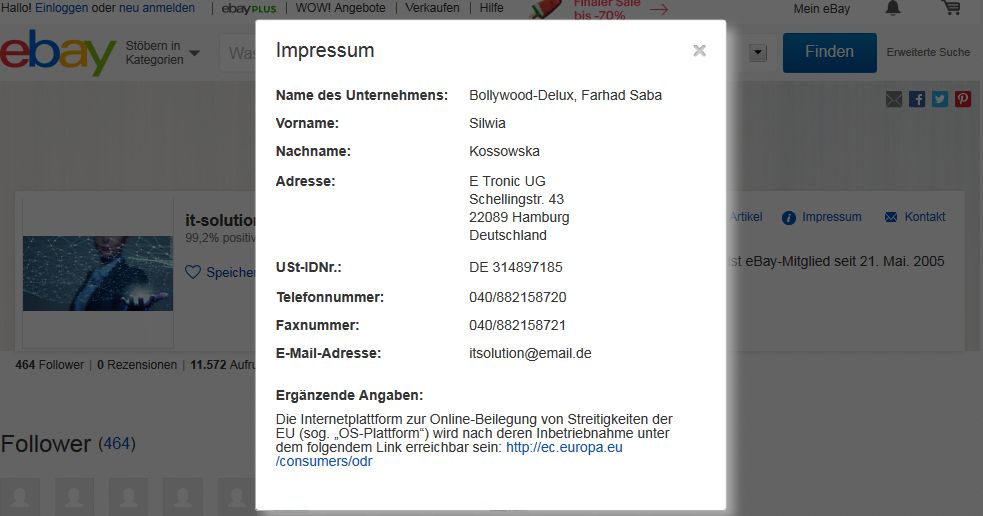This screenshot has width=983, height=516.
Task: Click the blue Impressum info icon
Action: 789,218
